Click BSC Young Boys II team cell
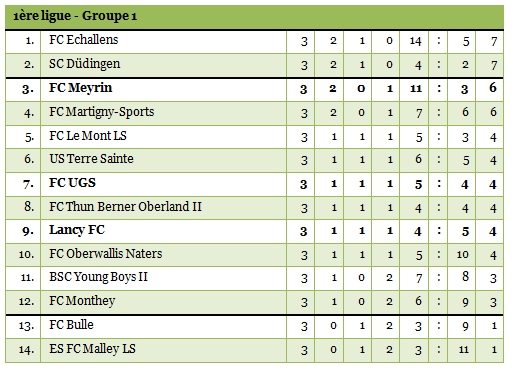512x373 pixels. tap(98, 277)
